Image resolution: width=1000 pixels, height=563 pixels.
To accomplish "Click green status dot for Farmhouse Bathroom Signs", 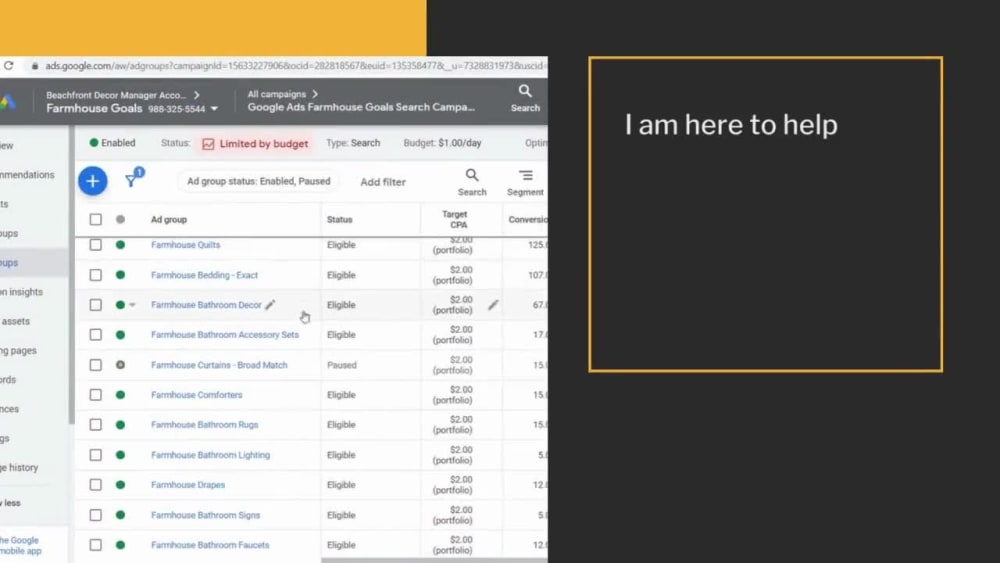I will [120, 515].
